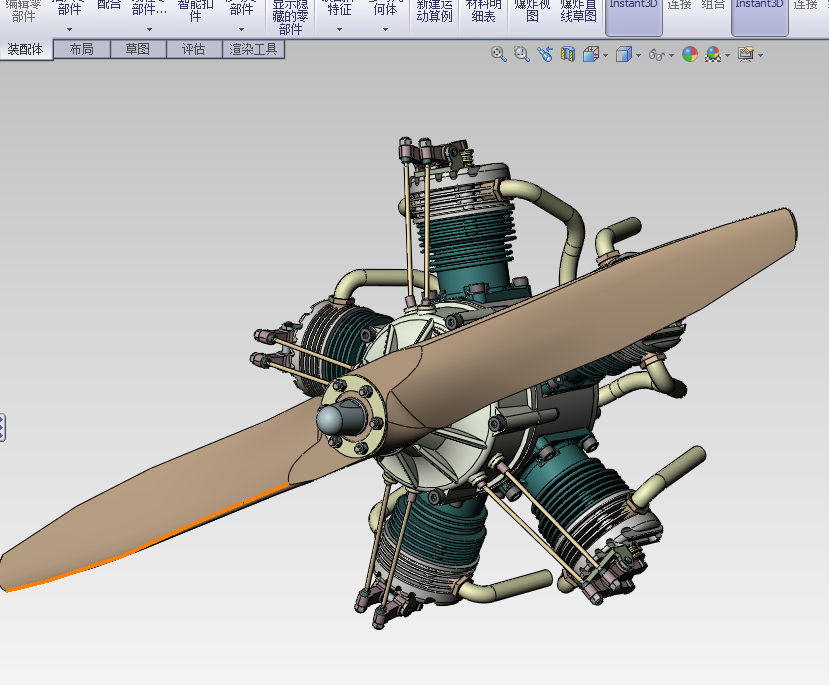Click 配合 mate ribbon button
Image resolution: width=829 pixels, height=685 pixels.
pos(109,5)
